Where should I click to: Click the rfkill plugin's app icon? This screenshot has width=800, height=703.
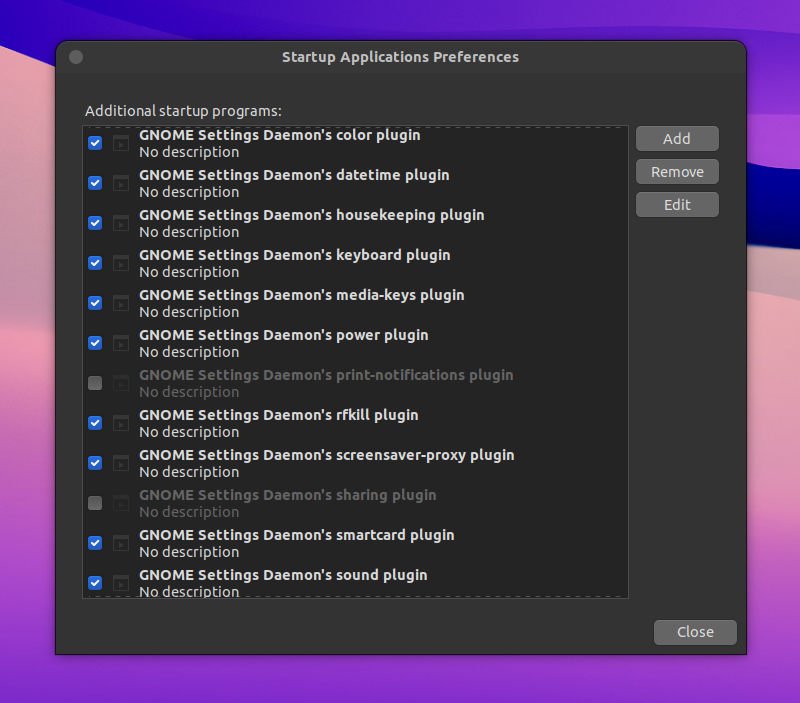[121, 423]
